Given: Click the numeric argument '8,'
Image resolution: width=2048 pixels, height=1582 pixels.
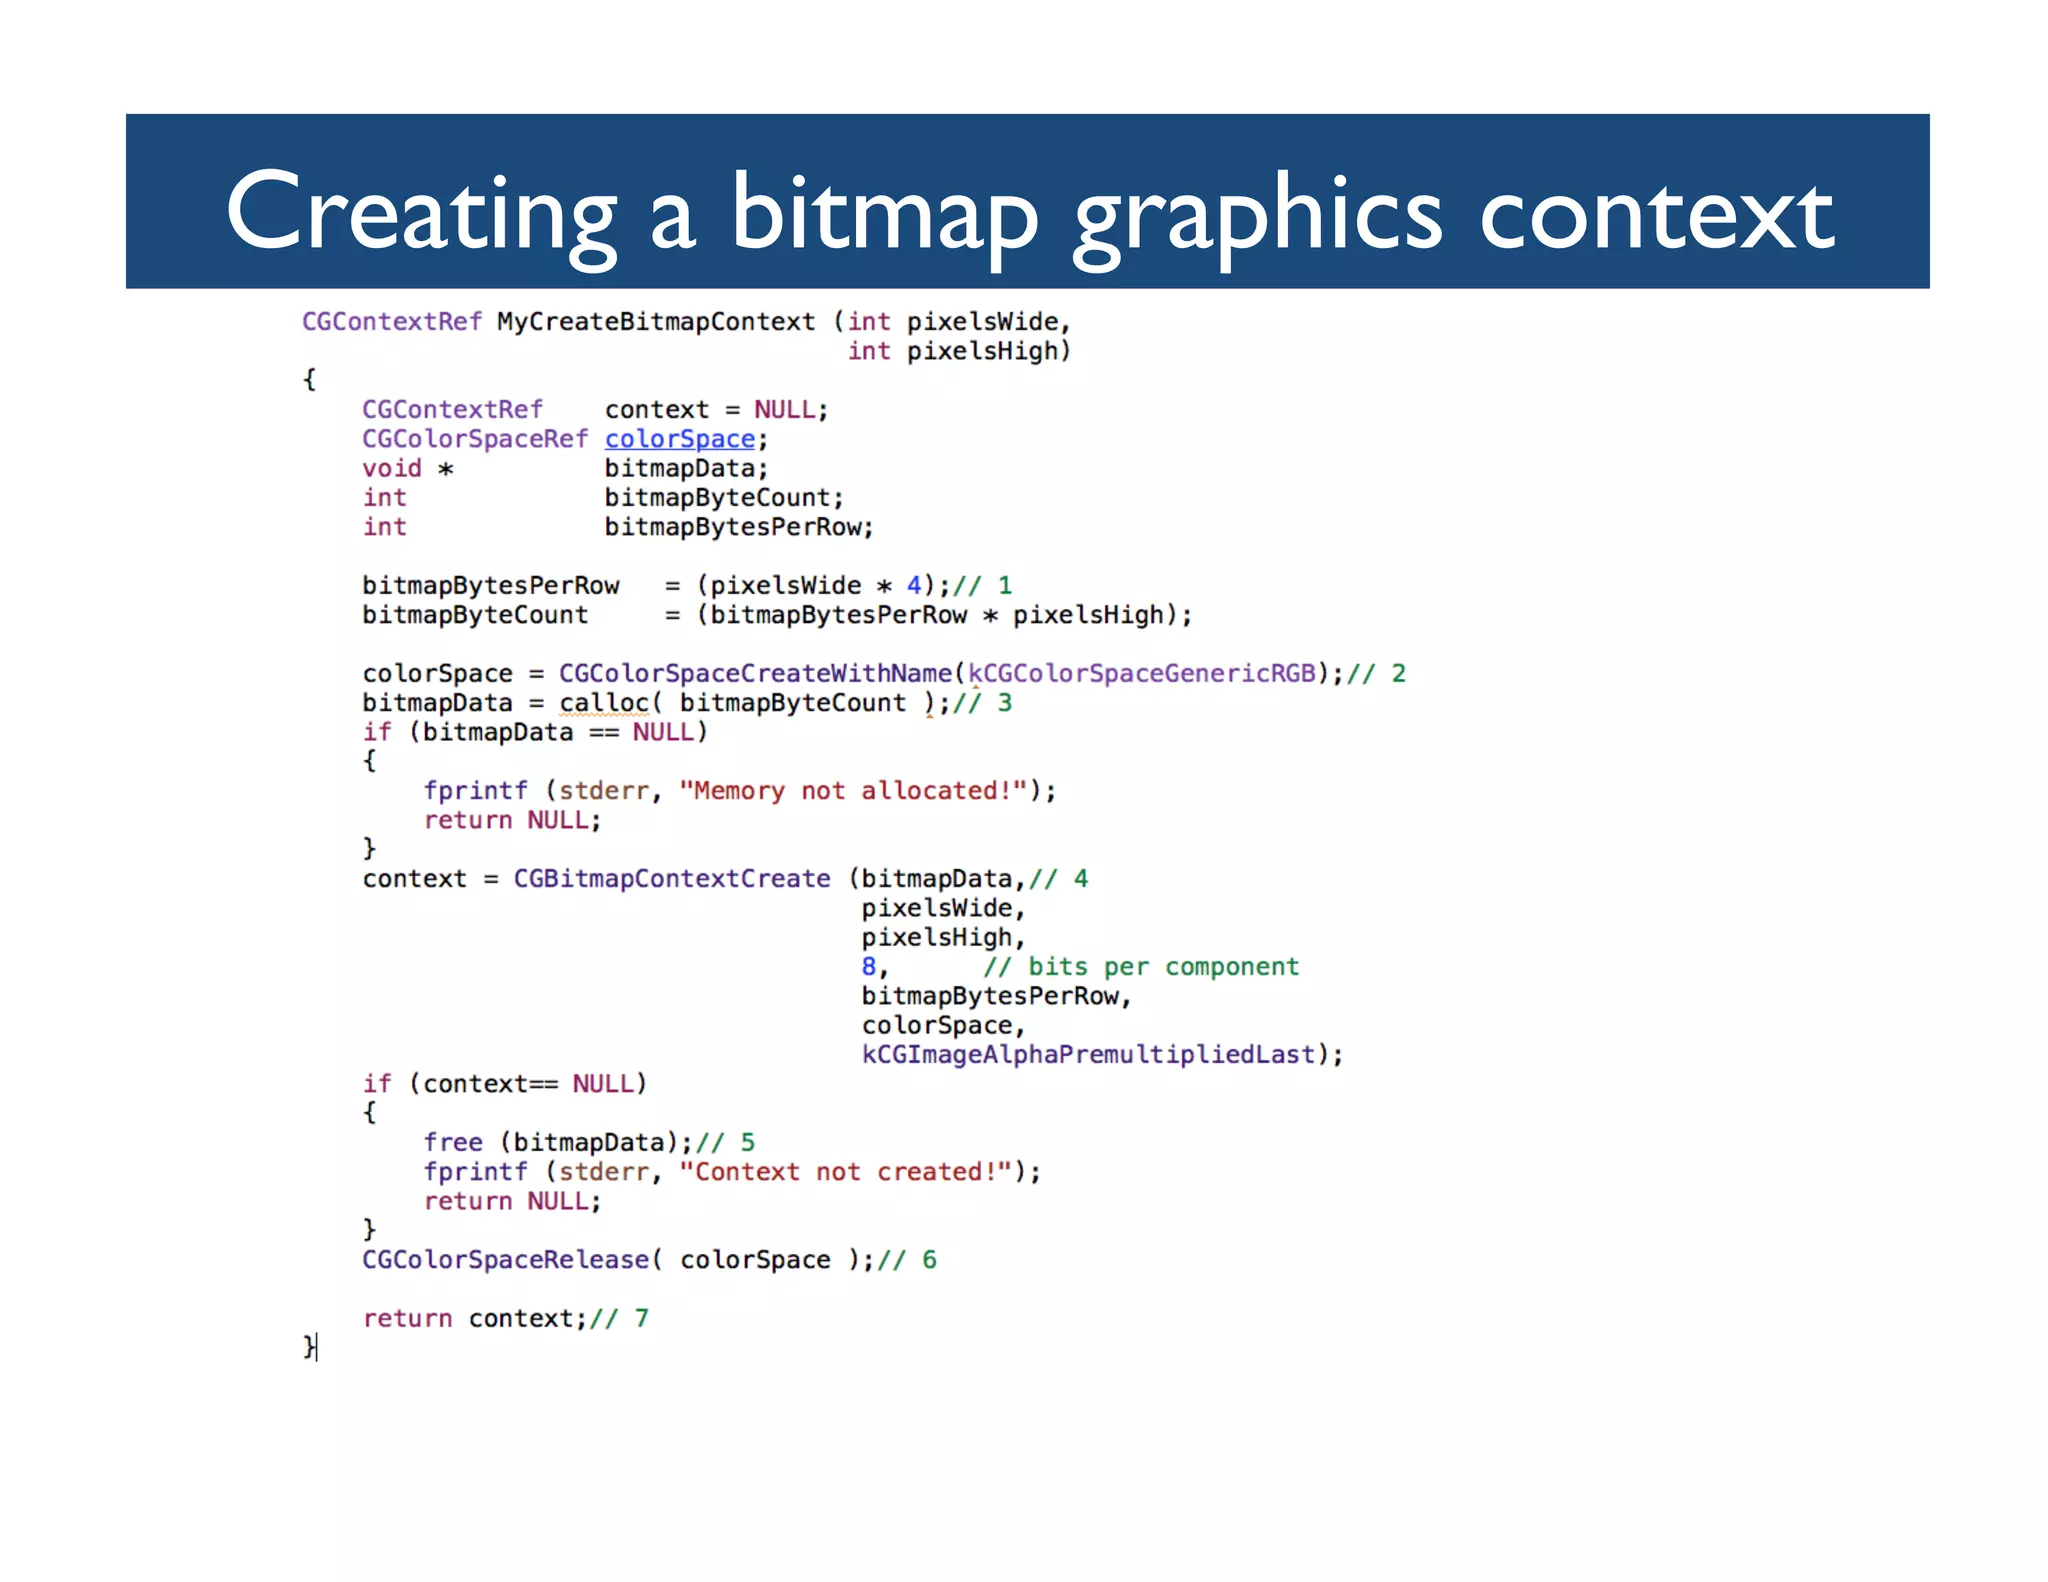Looking at the screenshot, I should (875, 967).
